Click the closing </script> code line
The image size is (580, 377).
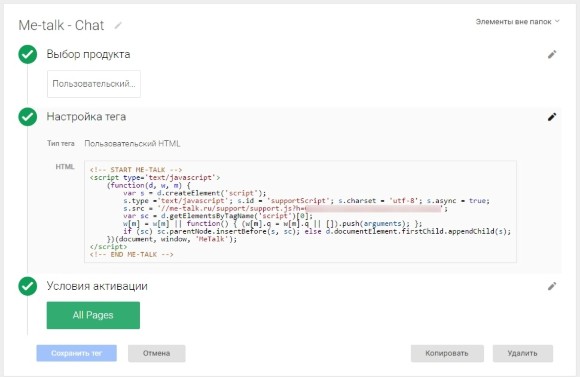tap(108, 247)
